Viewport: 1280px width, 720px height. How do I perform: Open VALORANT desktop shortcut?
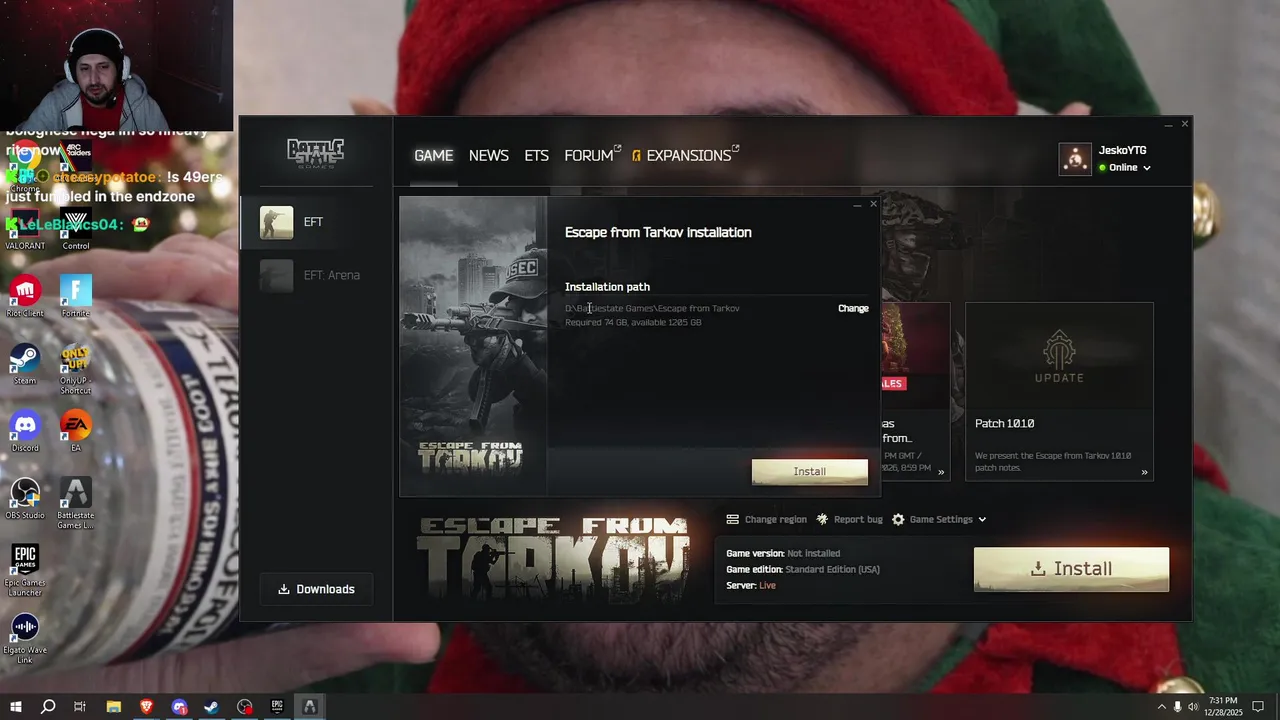[x=25, y=228]
